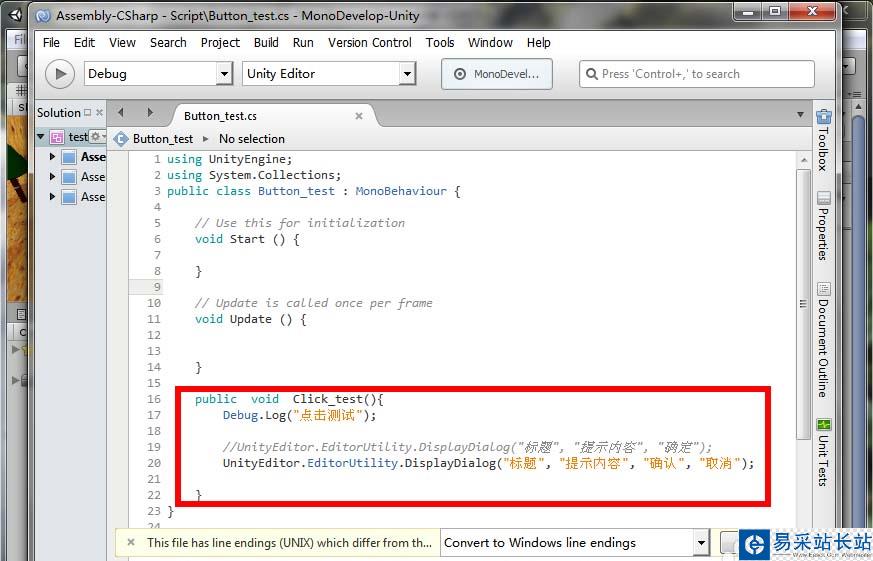
Task: Click the MonoDevelop title bar icon
Action: pyautogui.click(x=43, y=16)
